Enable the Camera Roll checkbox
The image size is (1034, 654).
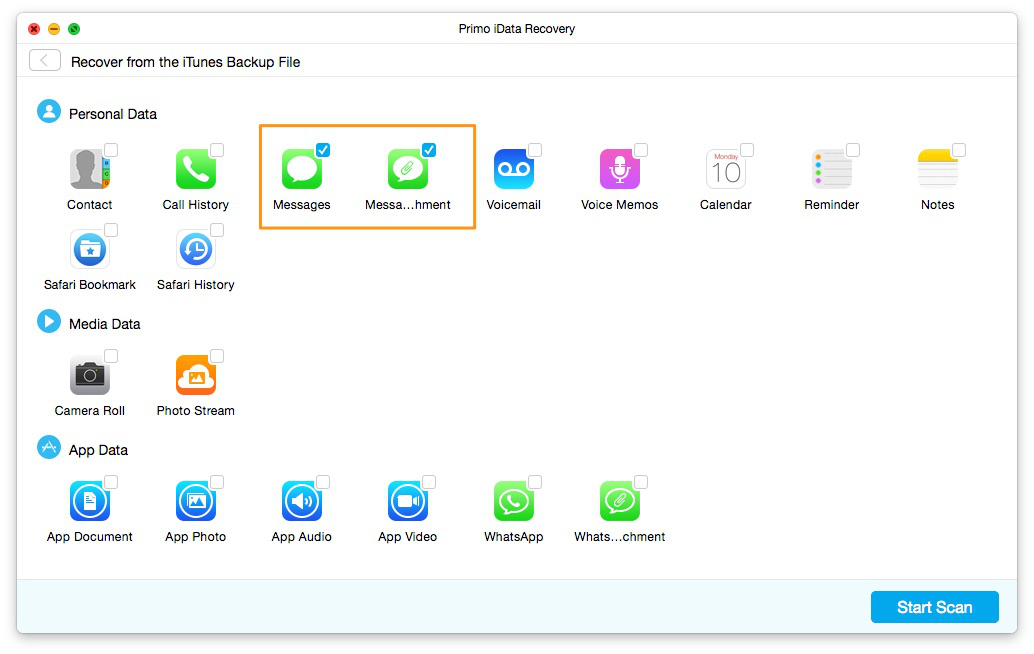point(111,356)
